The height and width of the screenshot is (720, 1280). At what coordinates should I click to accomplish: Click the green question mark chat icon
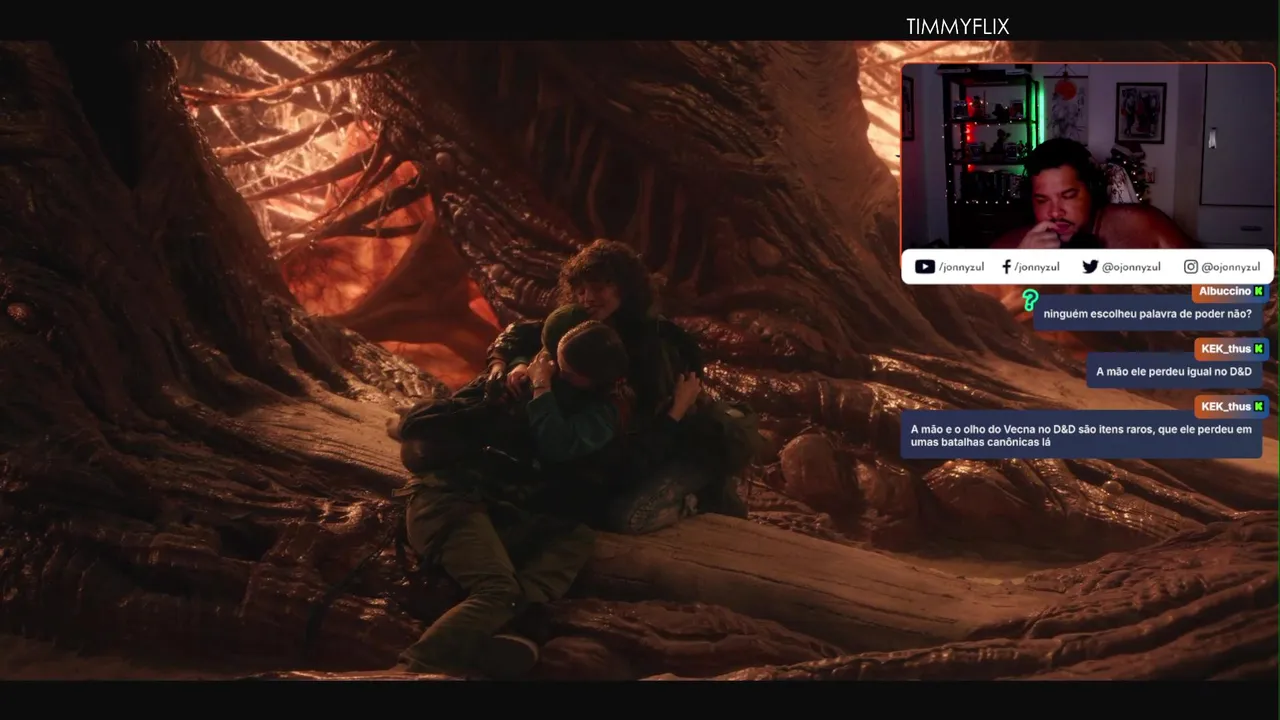pyautogui.click(x=1030, y=300)
